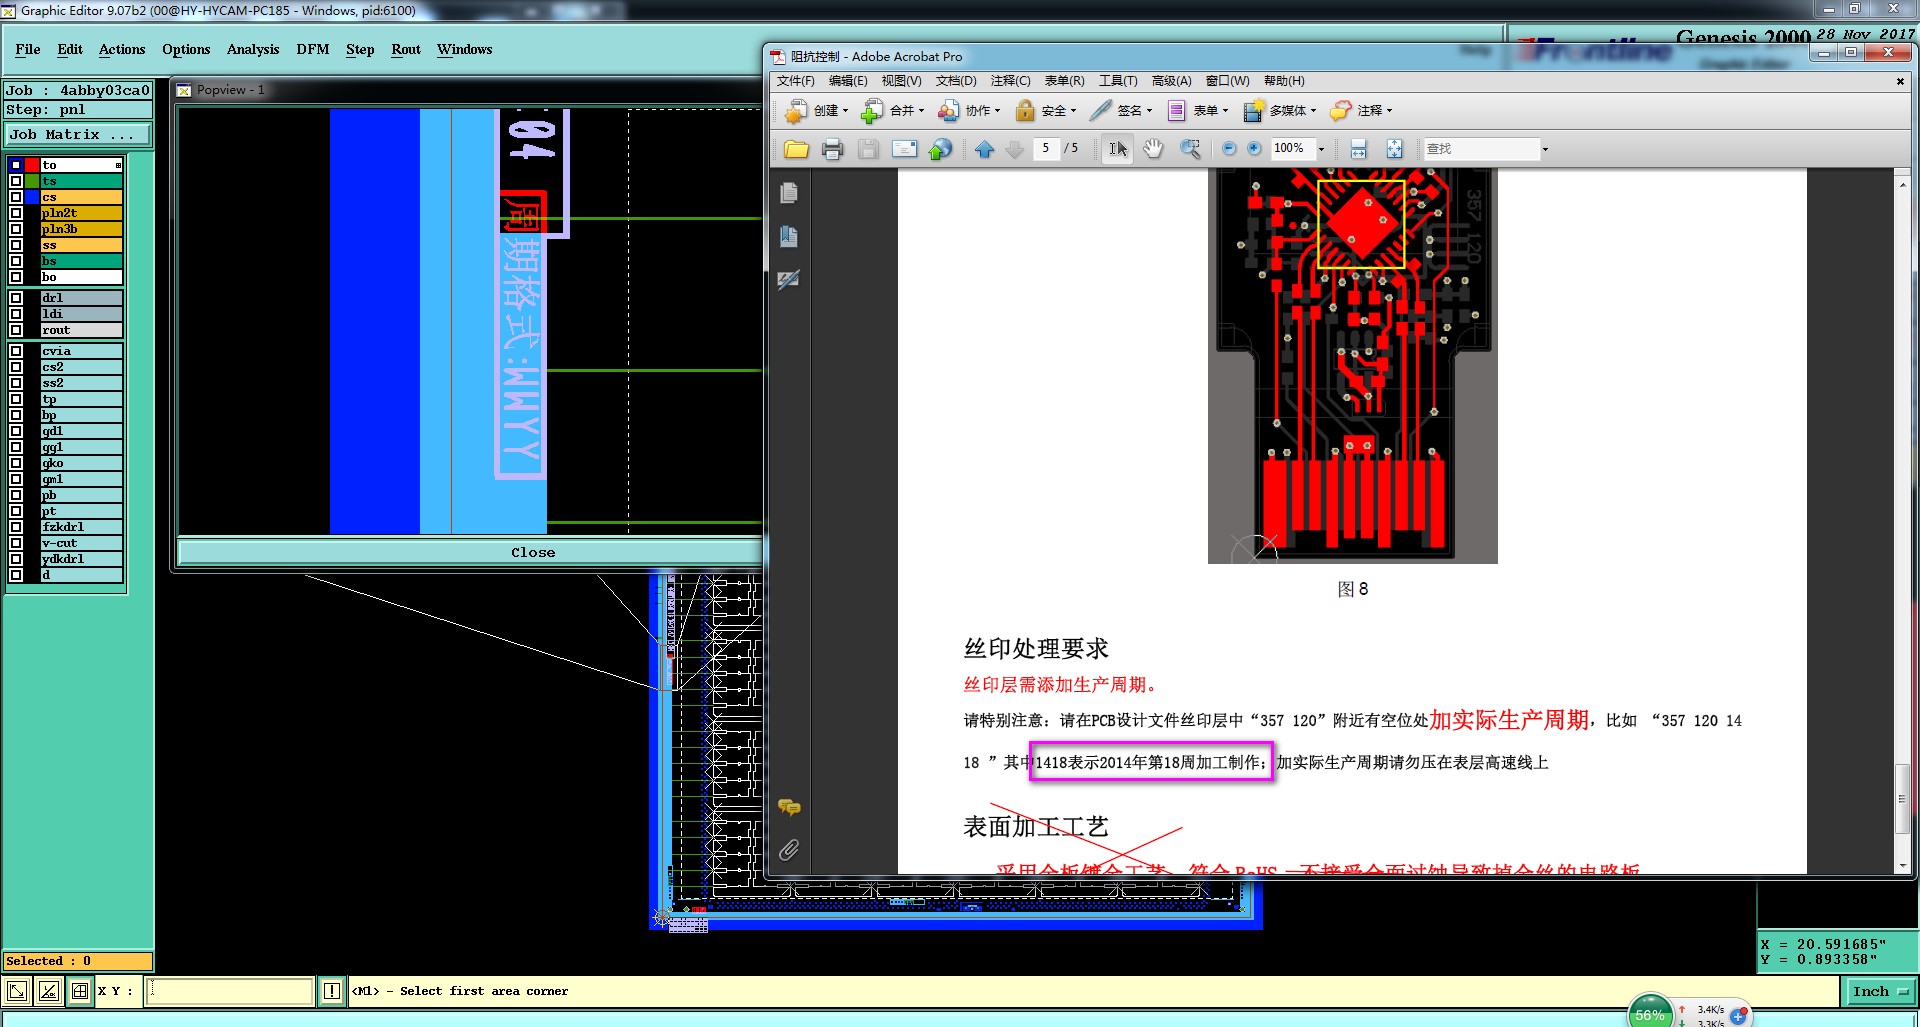Toggle the 'cvia' layer checkbox

(16, 351)
